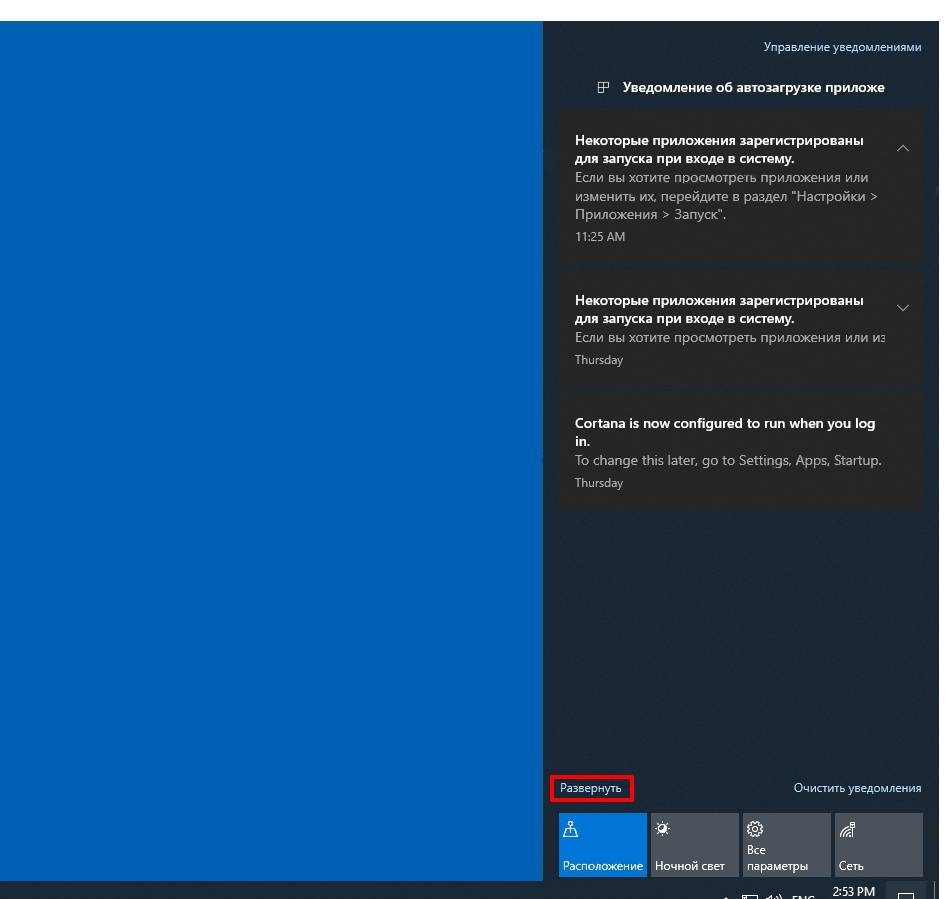Open Все параметры settings tile
952x899 pixels.
(786, 844)
